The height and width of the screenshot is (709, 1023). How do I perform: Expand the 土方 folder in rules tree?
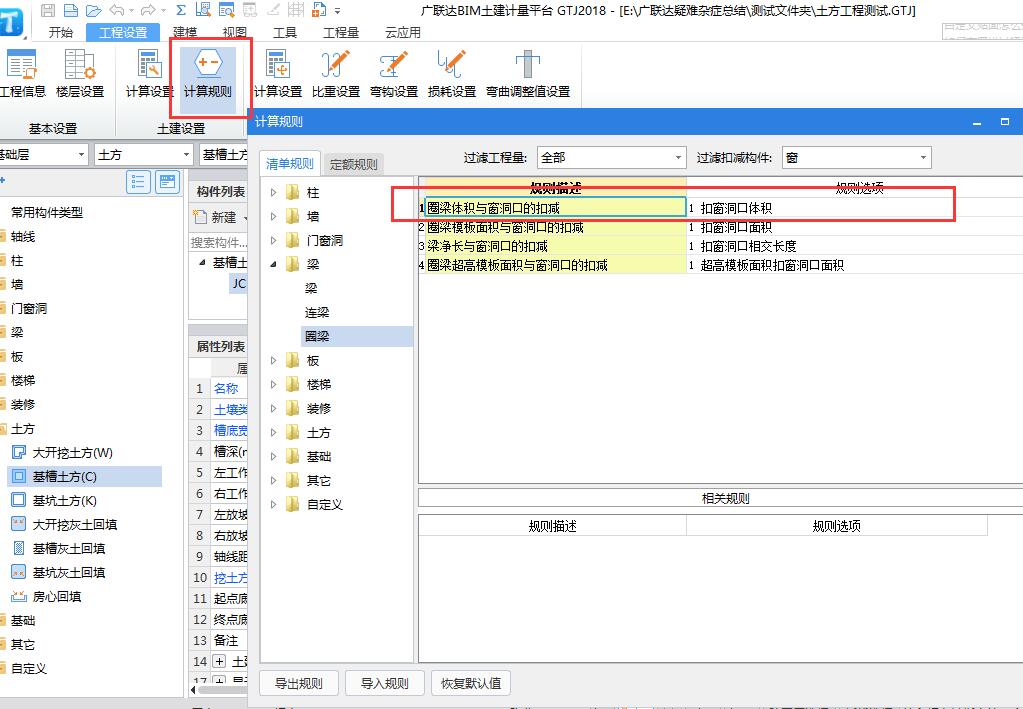273,432
